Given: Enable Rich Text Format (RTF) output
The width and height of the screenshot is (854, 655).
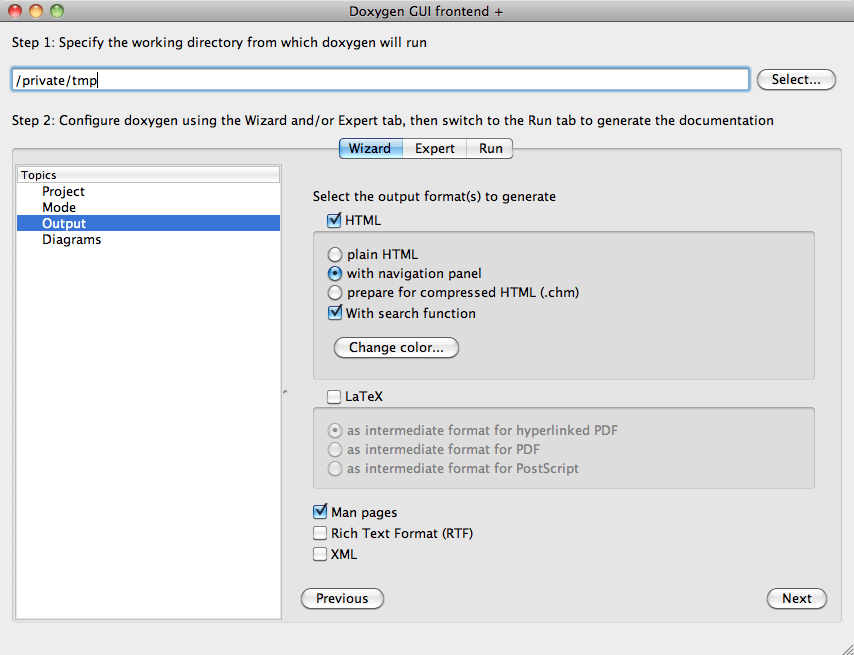Looking at the screenshot, I should point(320,533).
